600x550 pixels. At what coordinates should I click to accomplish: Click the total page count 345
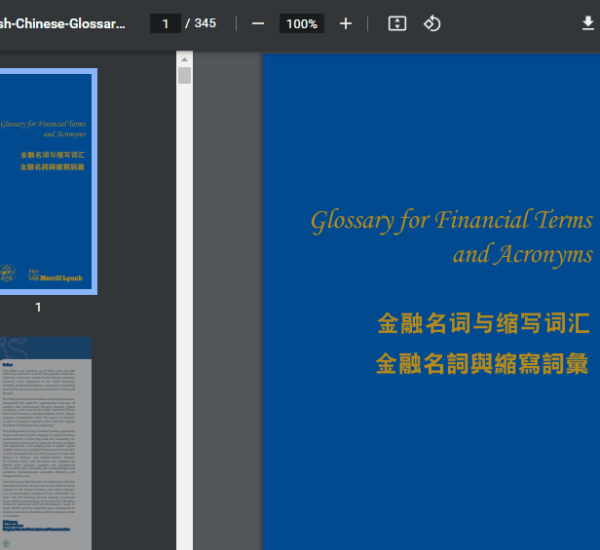tap(205, 23)
